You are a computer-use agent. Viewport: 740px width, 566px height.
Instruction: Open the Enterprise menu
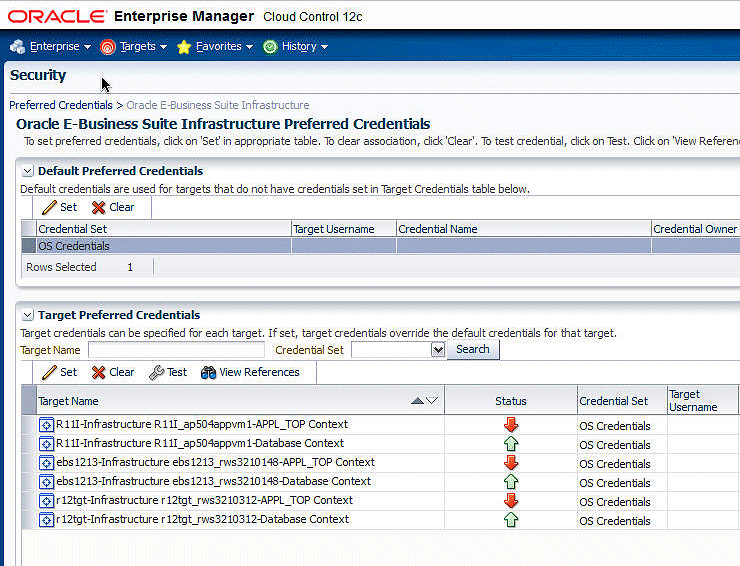point(60,46)
